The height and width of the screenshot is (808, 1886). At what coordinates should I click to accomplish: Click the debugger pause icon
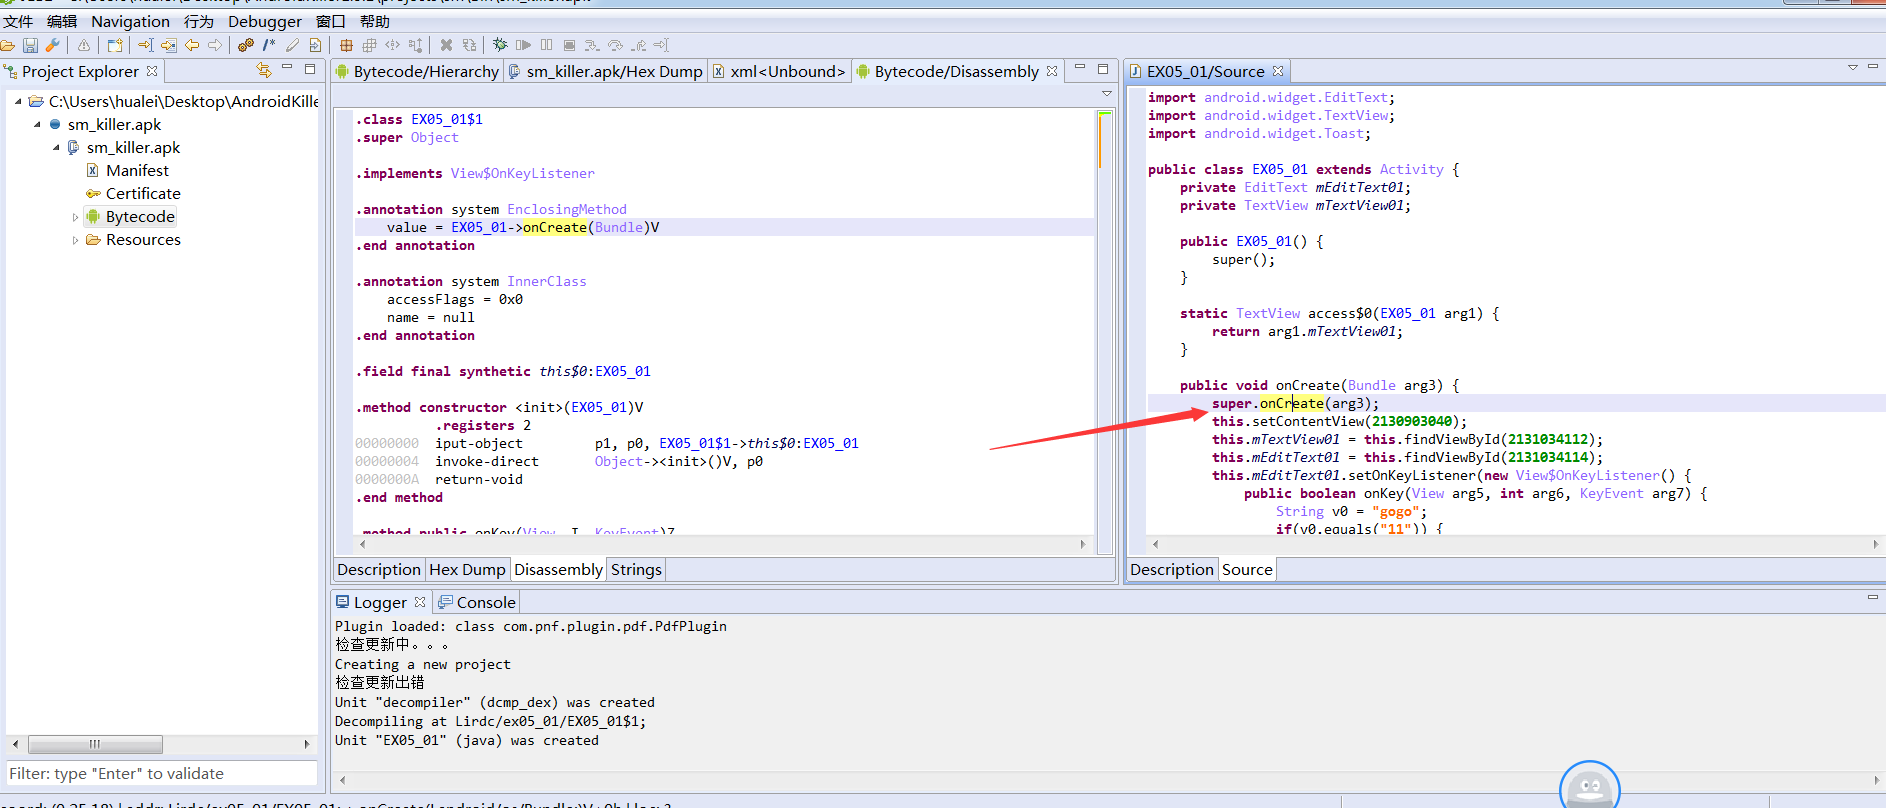tap(546, 45)
